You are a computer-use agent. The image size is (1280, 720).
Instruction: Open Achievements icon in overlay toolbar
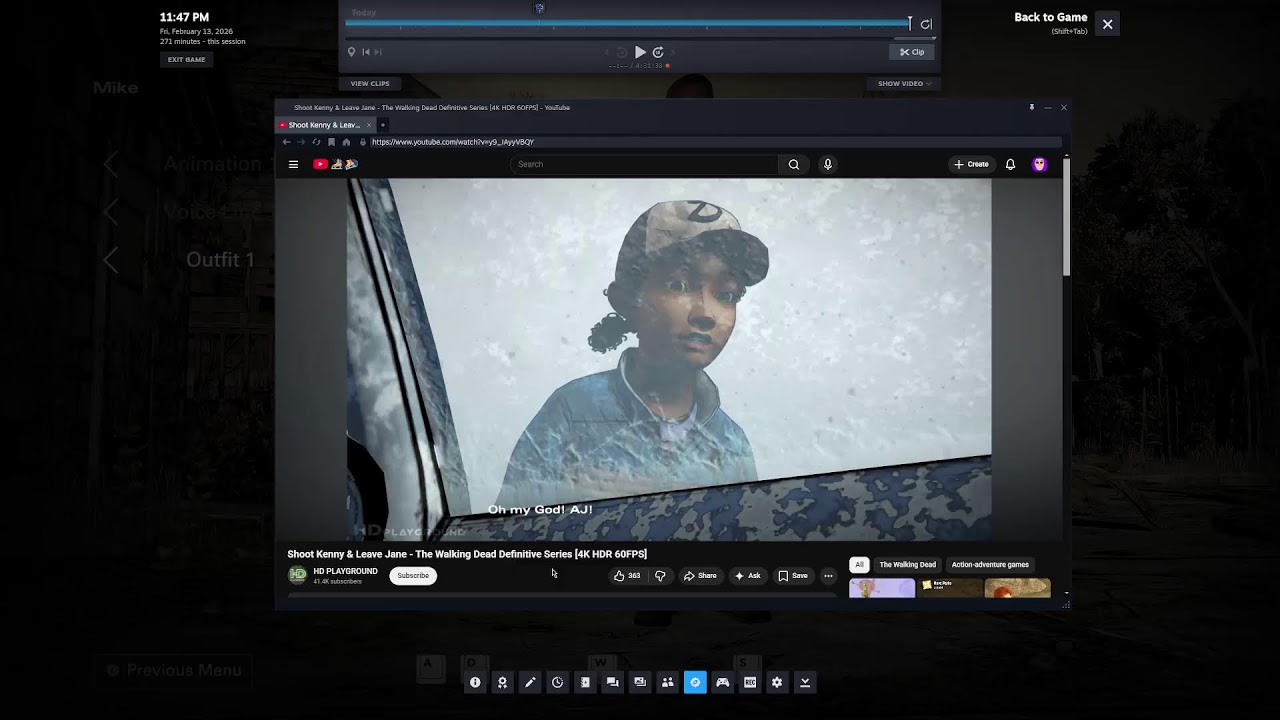[x=502, y=682]
